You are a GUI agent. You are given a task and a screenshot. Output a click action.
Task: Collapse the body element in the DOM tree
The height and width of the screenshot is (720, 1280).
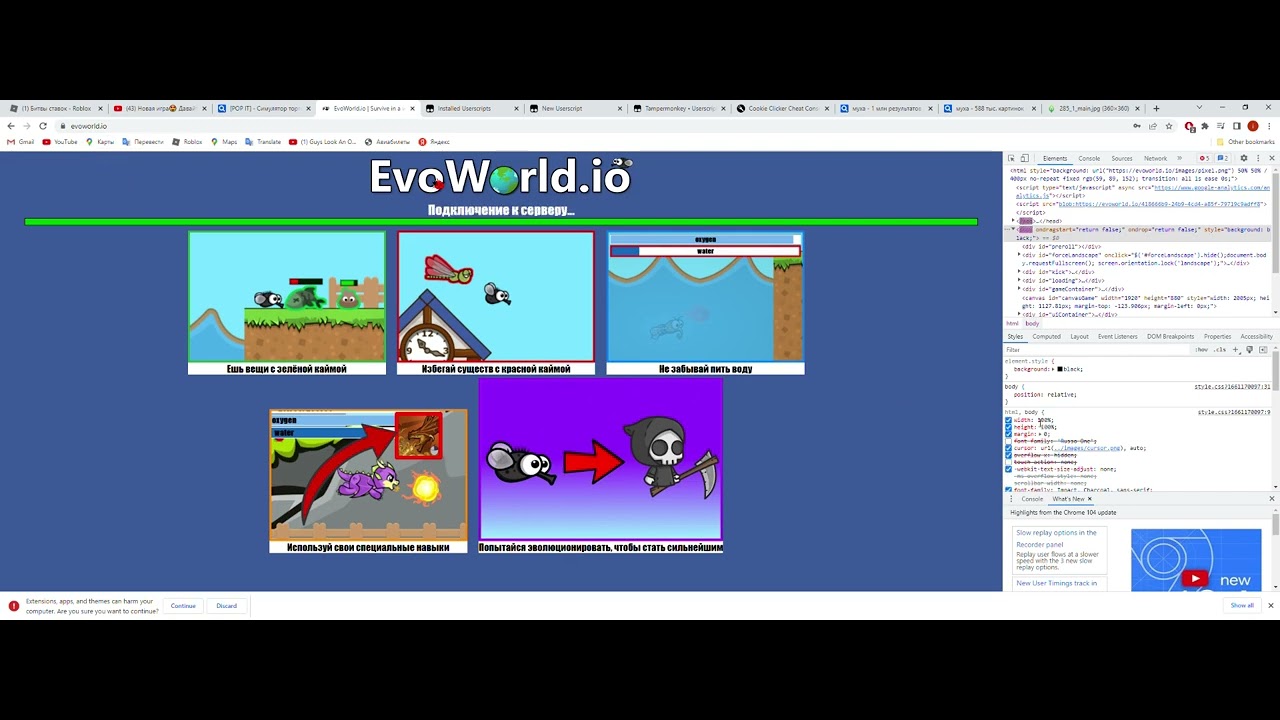click(x=1014, y=230)
